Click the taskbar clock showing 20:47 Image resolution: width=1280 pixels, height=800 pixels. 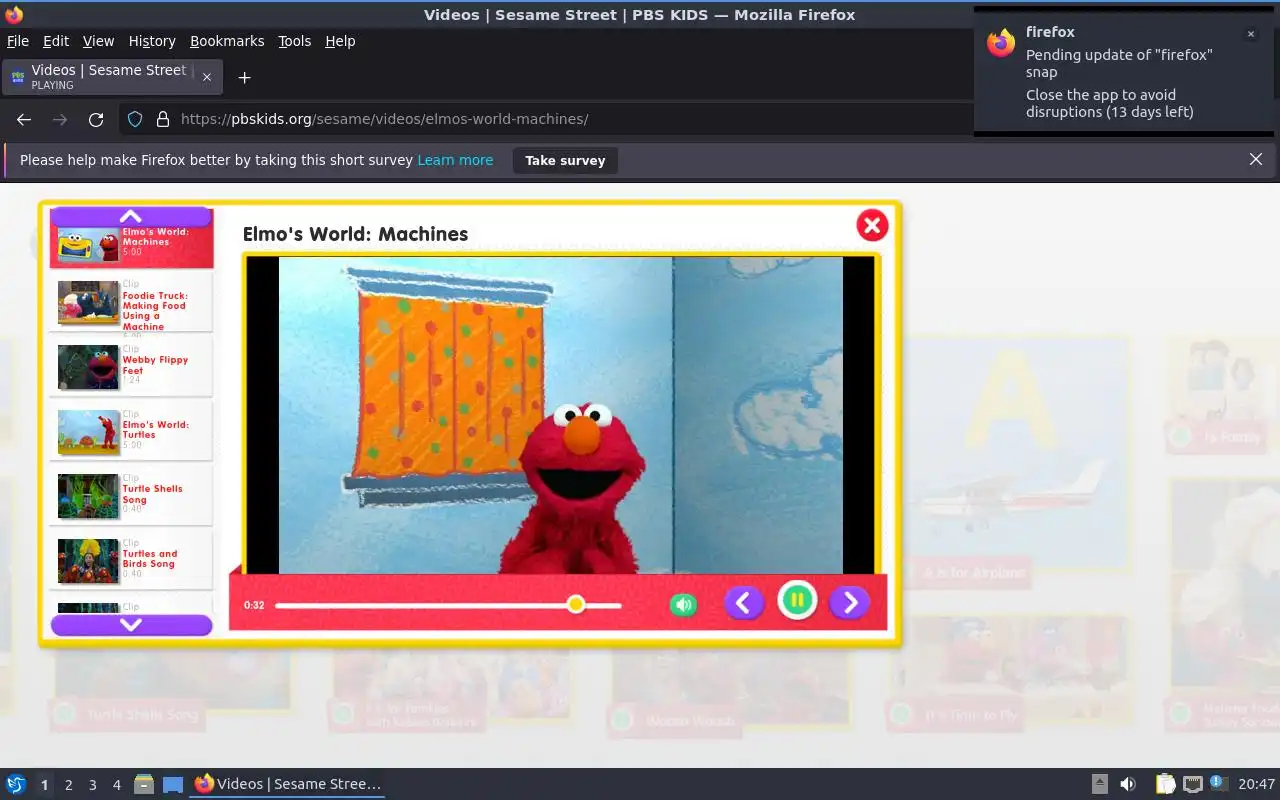coord(1256,784)
